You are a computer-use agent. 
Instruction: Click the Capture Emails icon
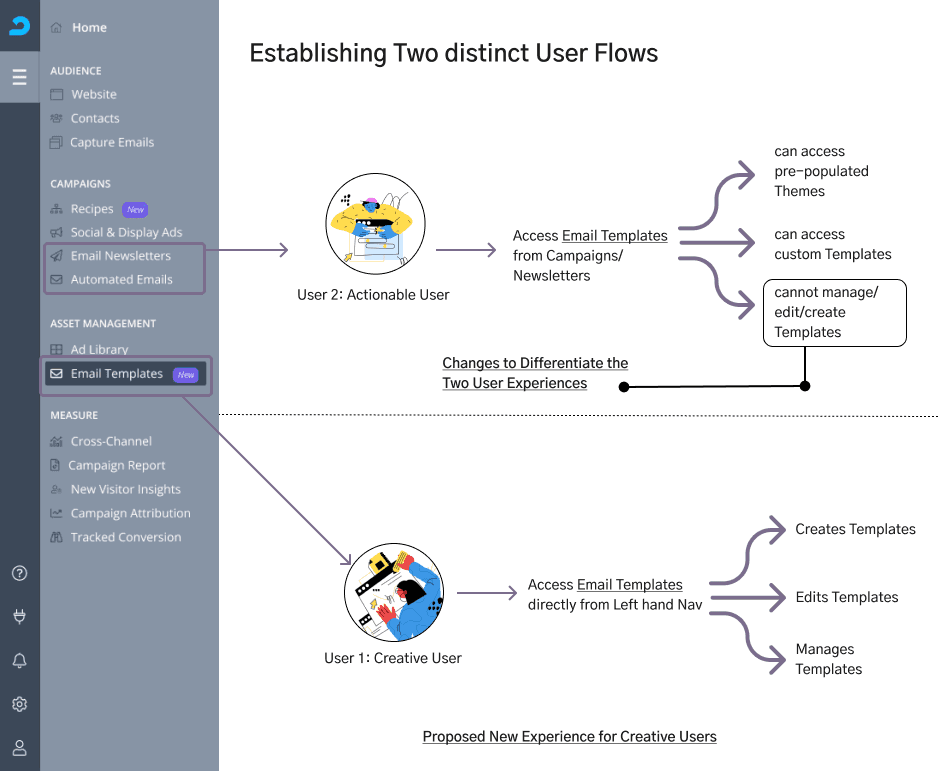[x=56, y=142]
